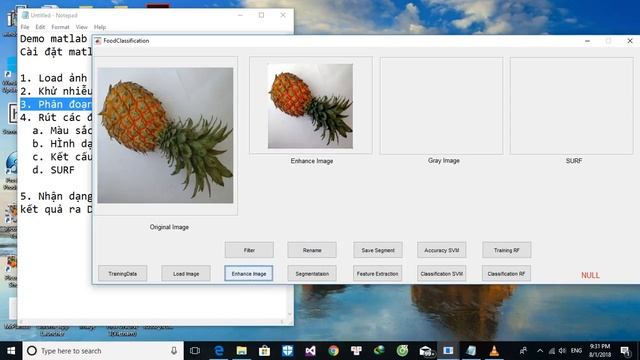Click the Rename button
The image size is (640, 360).
coord(312,250)
